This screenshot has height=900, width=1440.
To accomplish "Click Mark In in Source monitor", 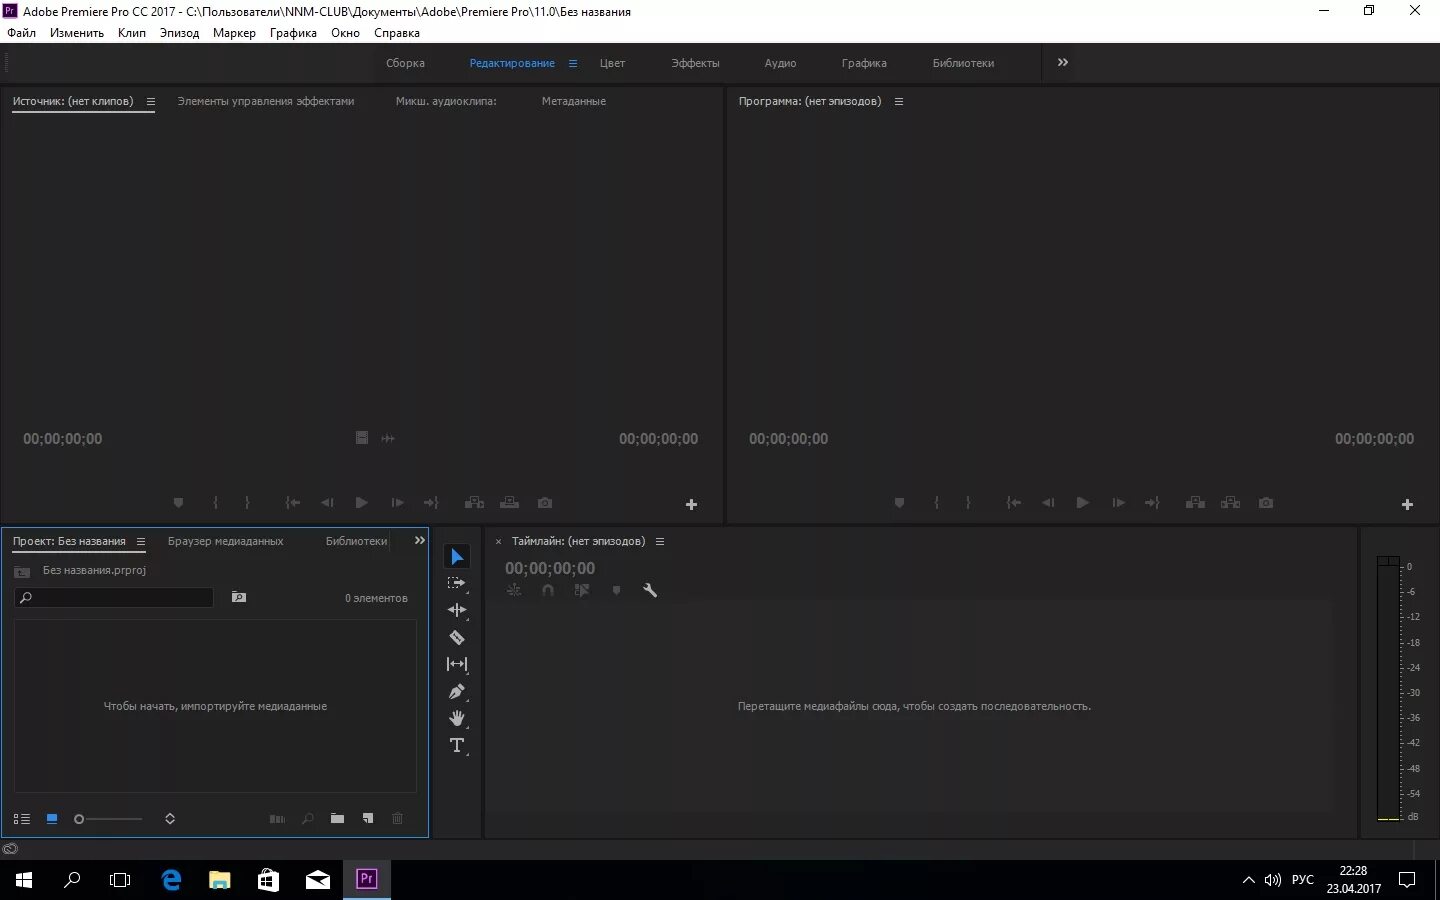I will pyautogui.click(x=216, y=503).
